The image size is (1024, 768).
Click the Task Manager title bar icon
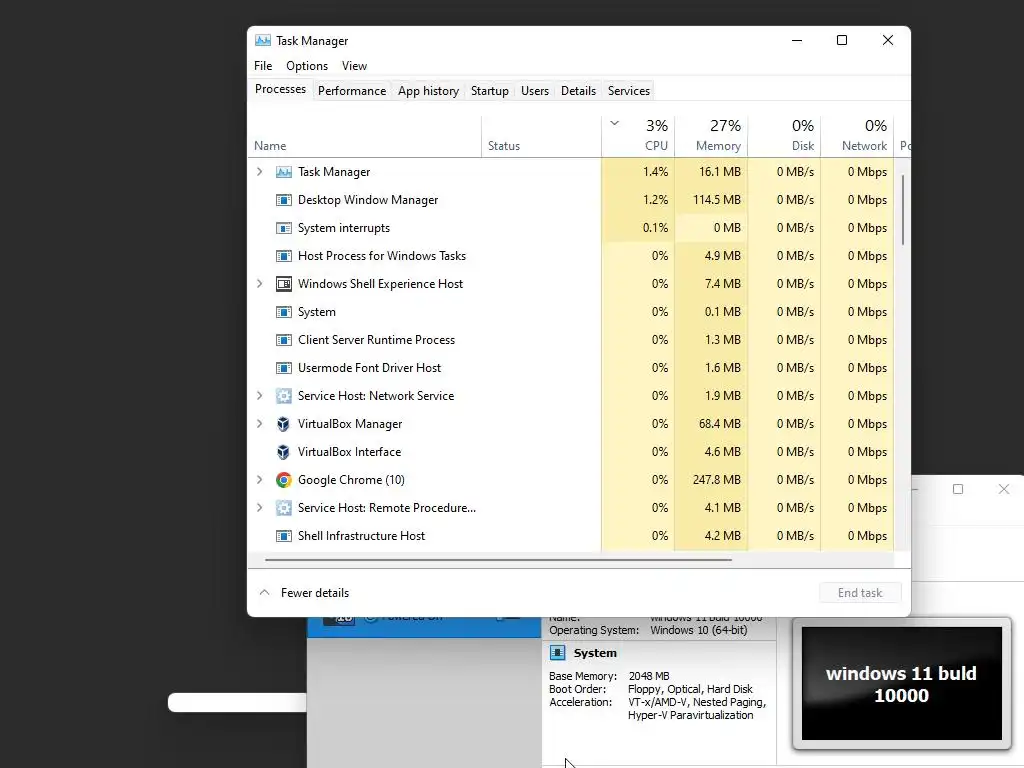263,40
